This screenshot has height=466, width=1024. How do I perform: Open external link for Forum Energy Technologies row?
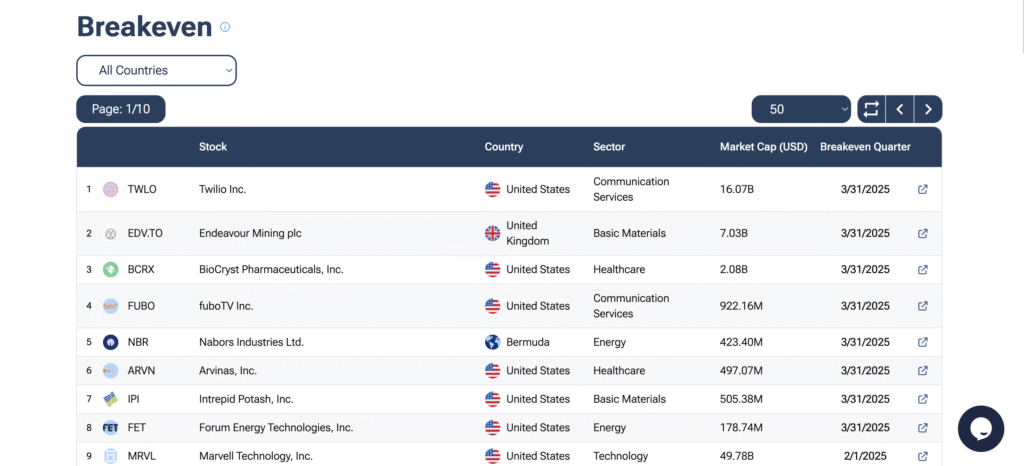coord(923,427)
